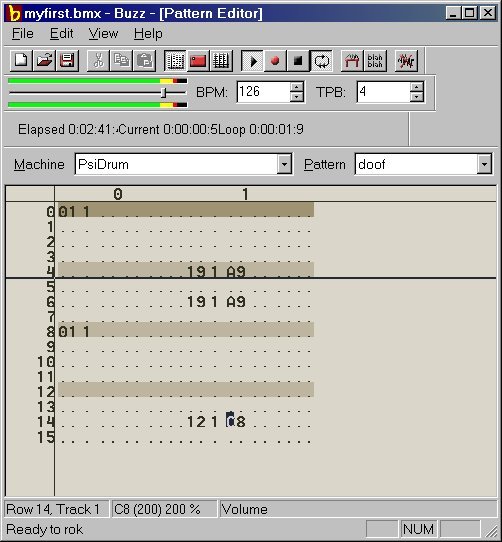This screenshot has width=502, height=542.
Task: Adjust the master volume slider handle
Action: click(164, 92)
